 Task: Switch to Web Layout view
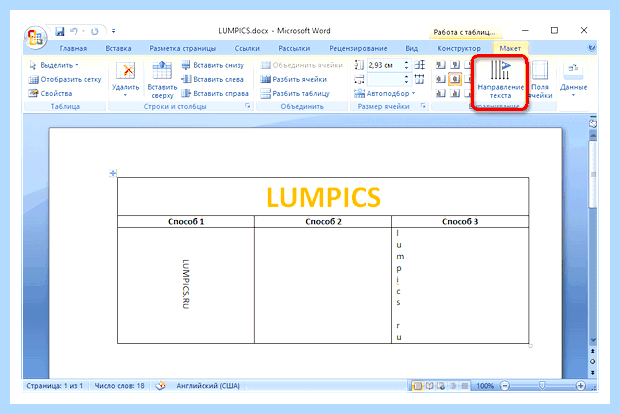[441, 386]
